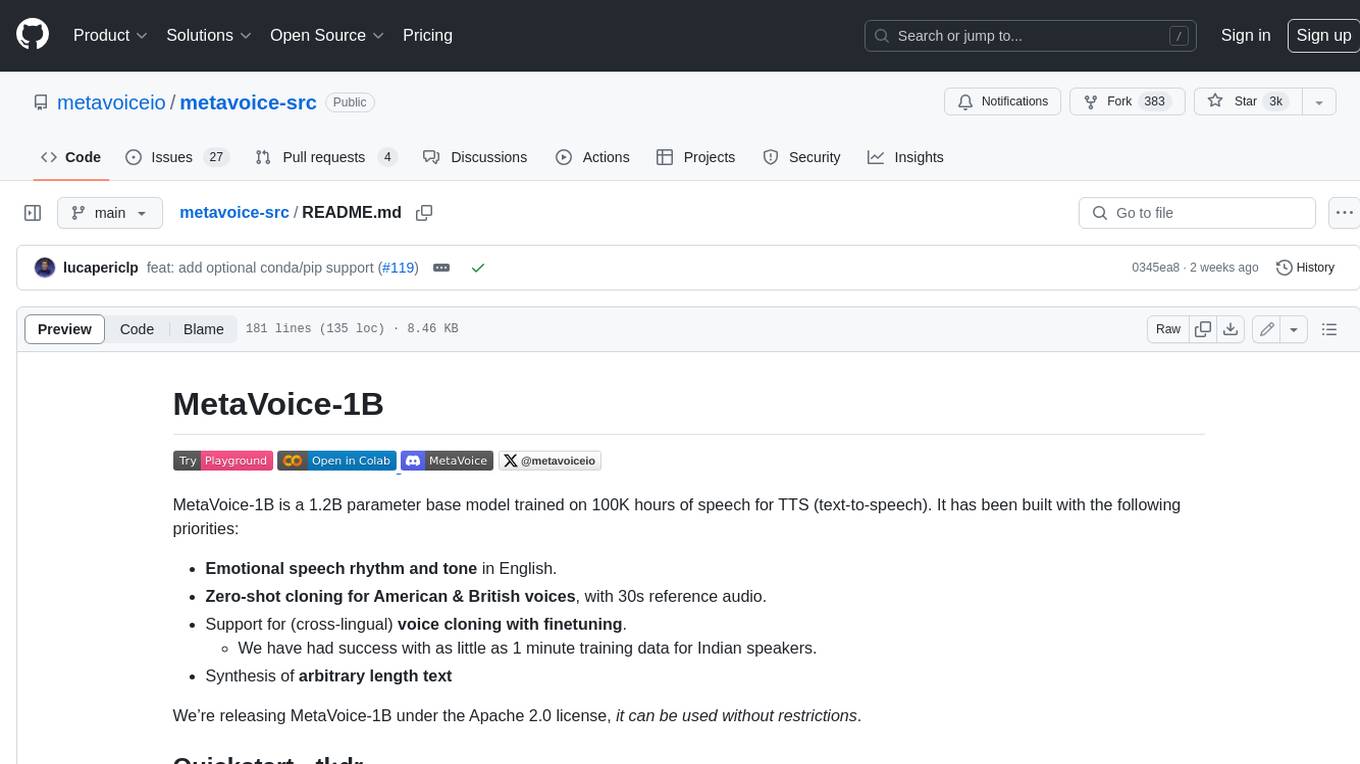The image size is (1360, 764).
Task: Open the Actions tab
Action: coord(593,157)
